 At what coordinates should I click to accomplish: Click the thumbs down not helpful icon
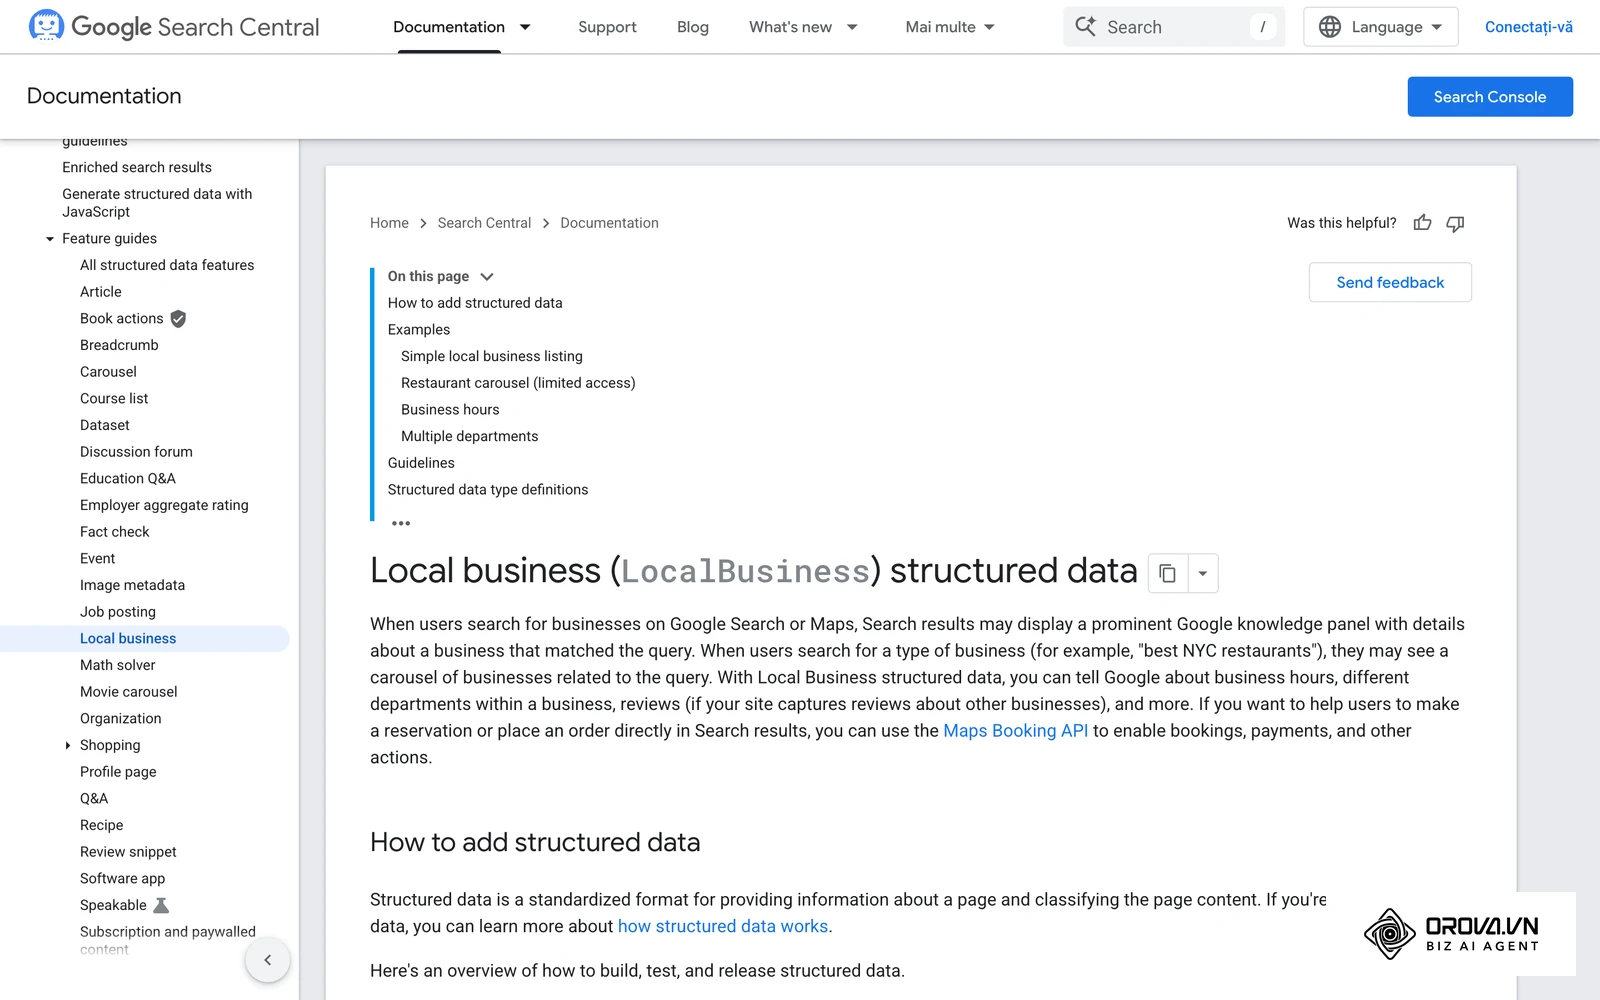(1455, 223)
